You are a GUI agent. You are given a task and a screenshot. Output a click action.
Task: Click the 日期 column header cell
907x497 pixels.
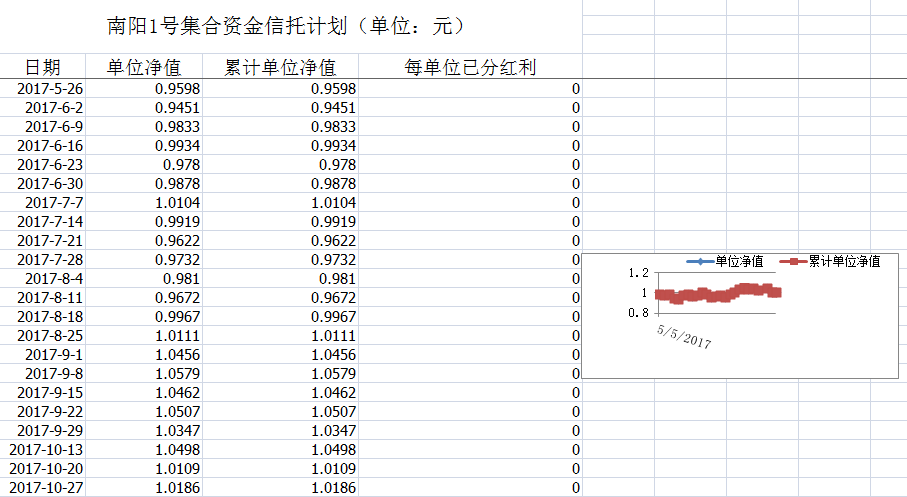point(42,68)
